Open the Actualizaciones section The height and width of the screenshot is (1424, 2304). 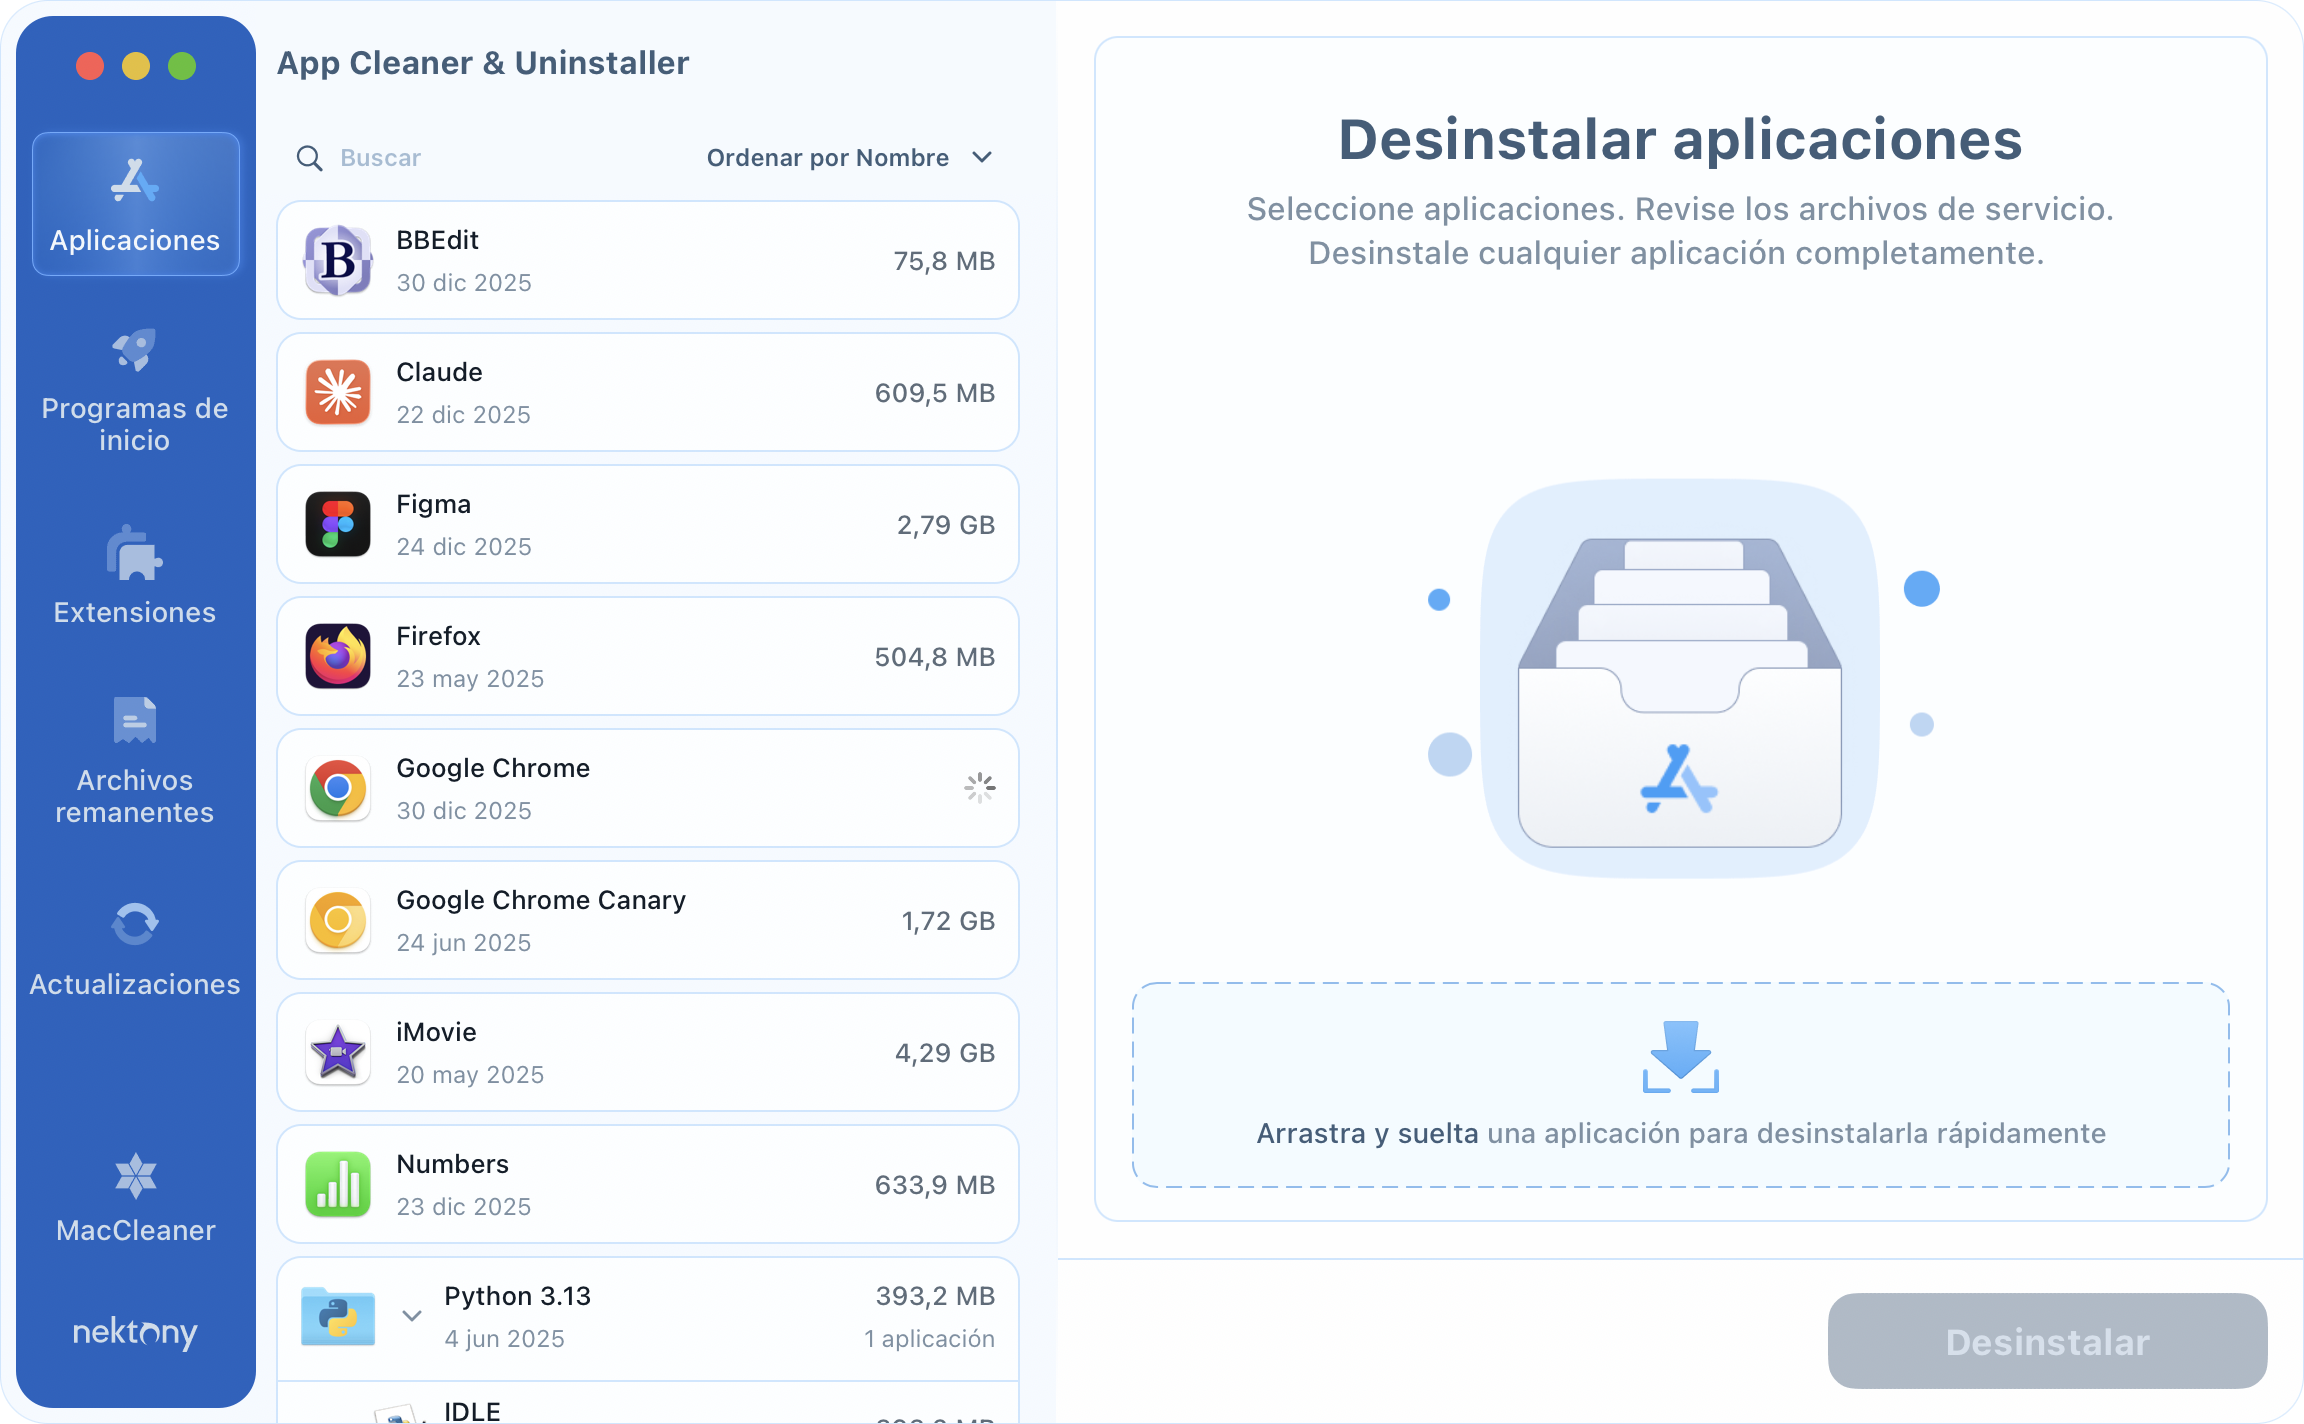pyautogui.click(x=135, y=948)
